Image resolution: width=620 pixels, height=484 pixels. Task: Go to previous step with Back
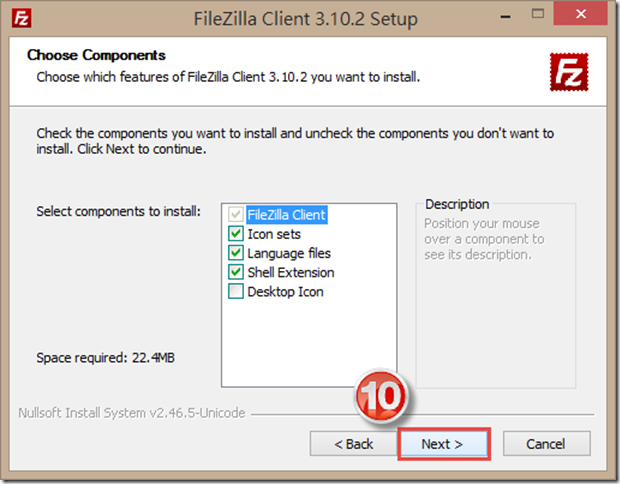point(353,444)
